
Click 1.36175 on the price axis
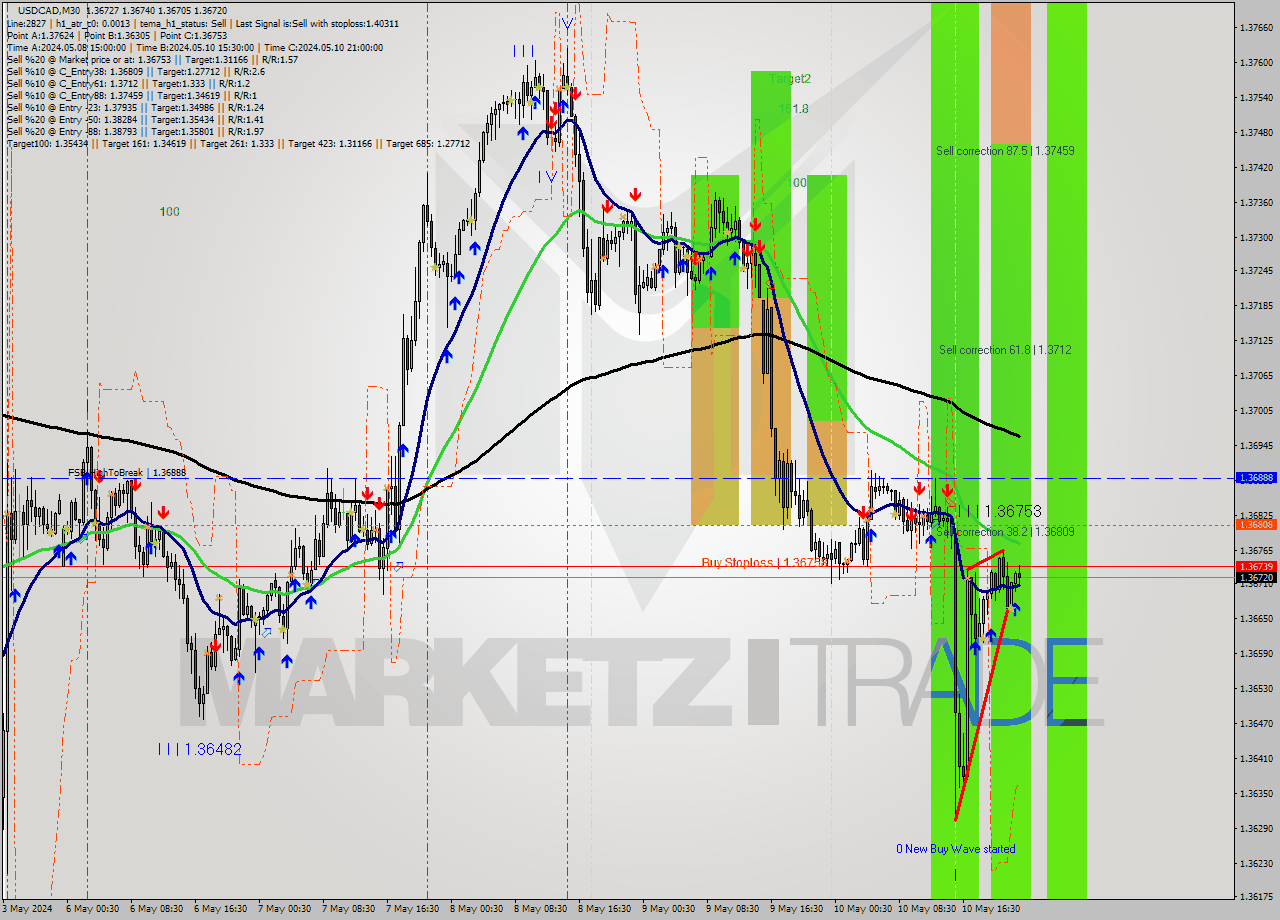pos(1256,897)
